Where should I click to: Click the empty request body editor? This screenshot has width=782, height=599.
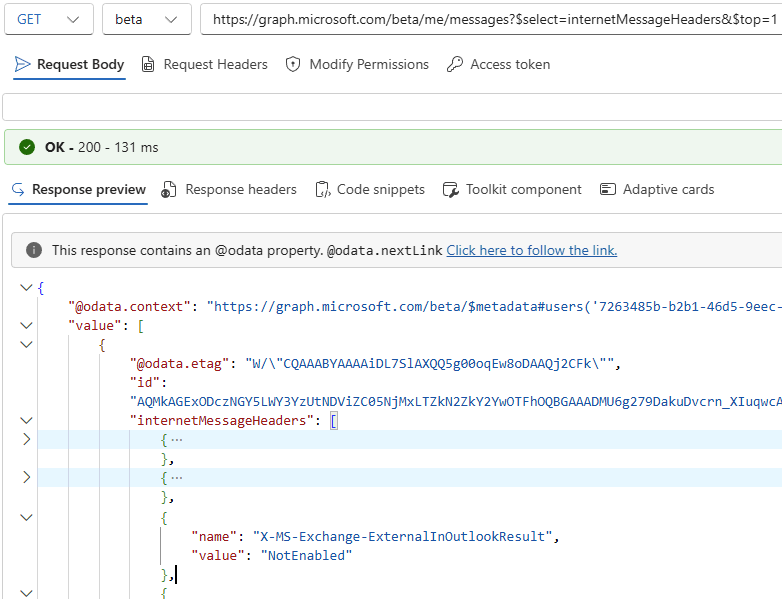click(x=392, y=107)
